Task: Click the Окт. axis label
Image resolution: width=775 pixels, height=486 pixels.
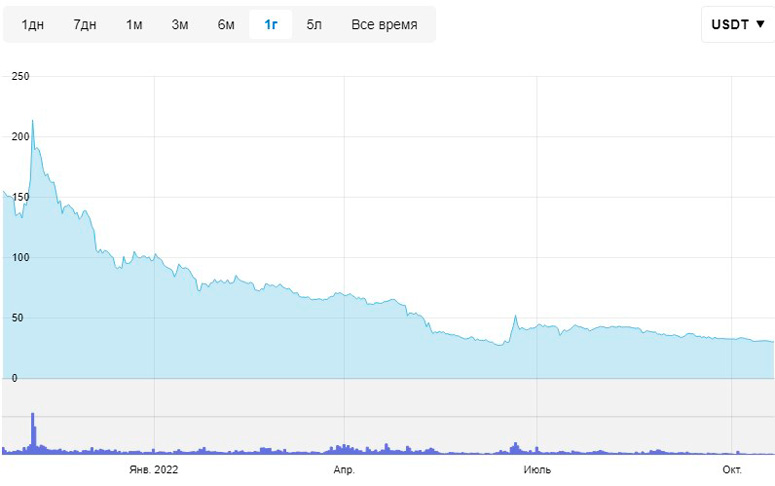Action: point(732,469)
